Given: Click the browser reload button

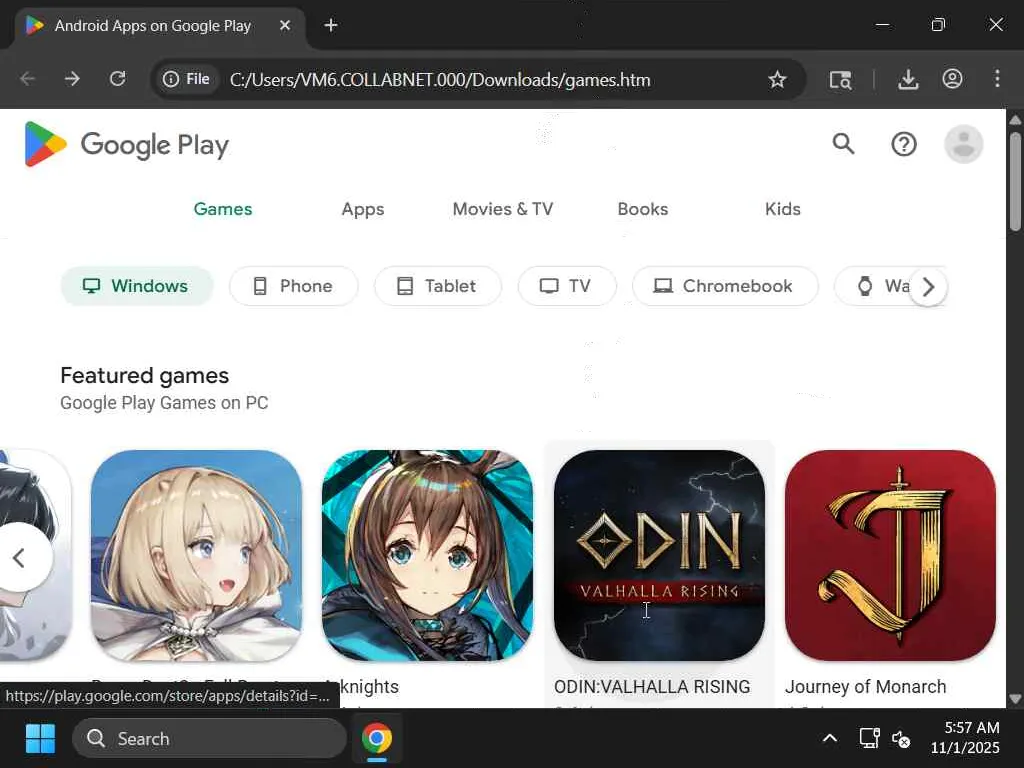Looking at the screenshot, I should point(118,79).
